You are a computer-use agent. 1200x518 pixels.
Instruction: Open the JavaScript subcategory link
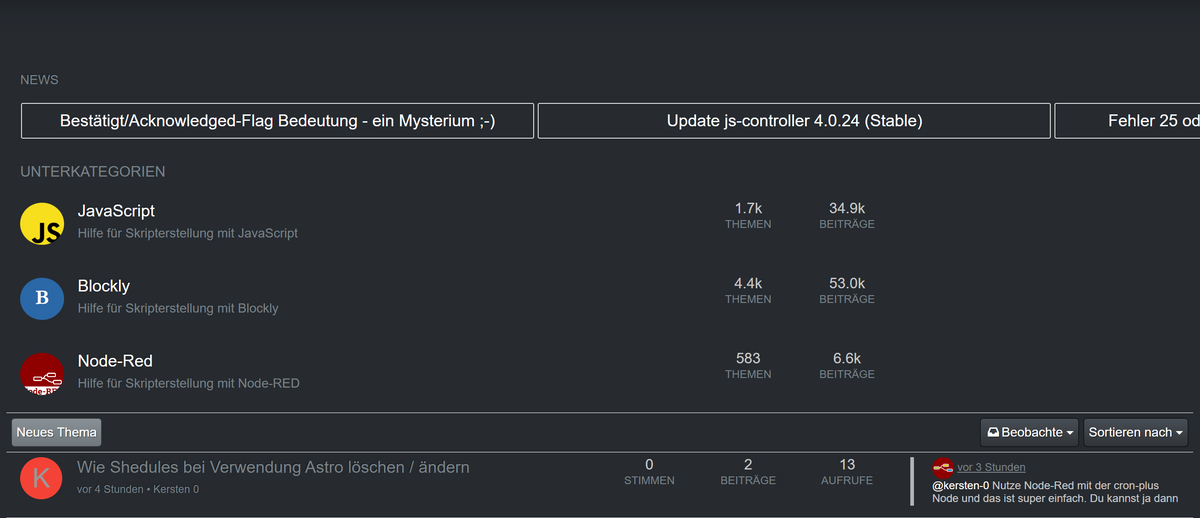pyautogui.click(x=116, y=211)
